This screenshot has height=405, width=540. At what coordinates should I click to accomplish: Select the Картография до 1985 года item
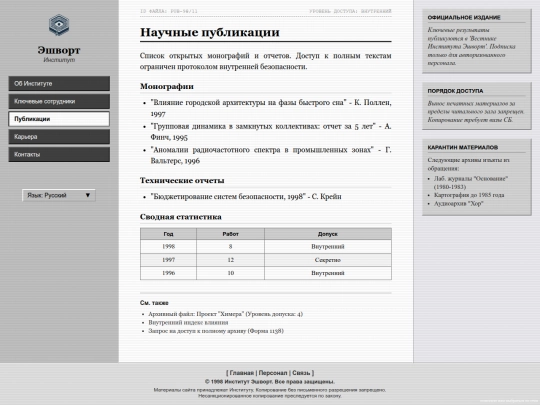[469, 195]
